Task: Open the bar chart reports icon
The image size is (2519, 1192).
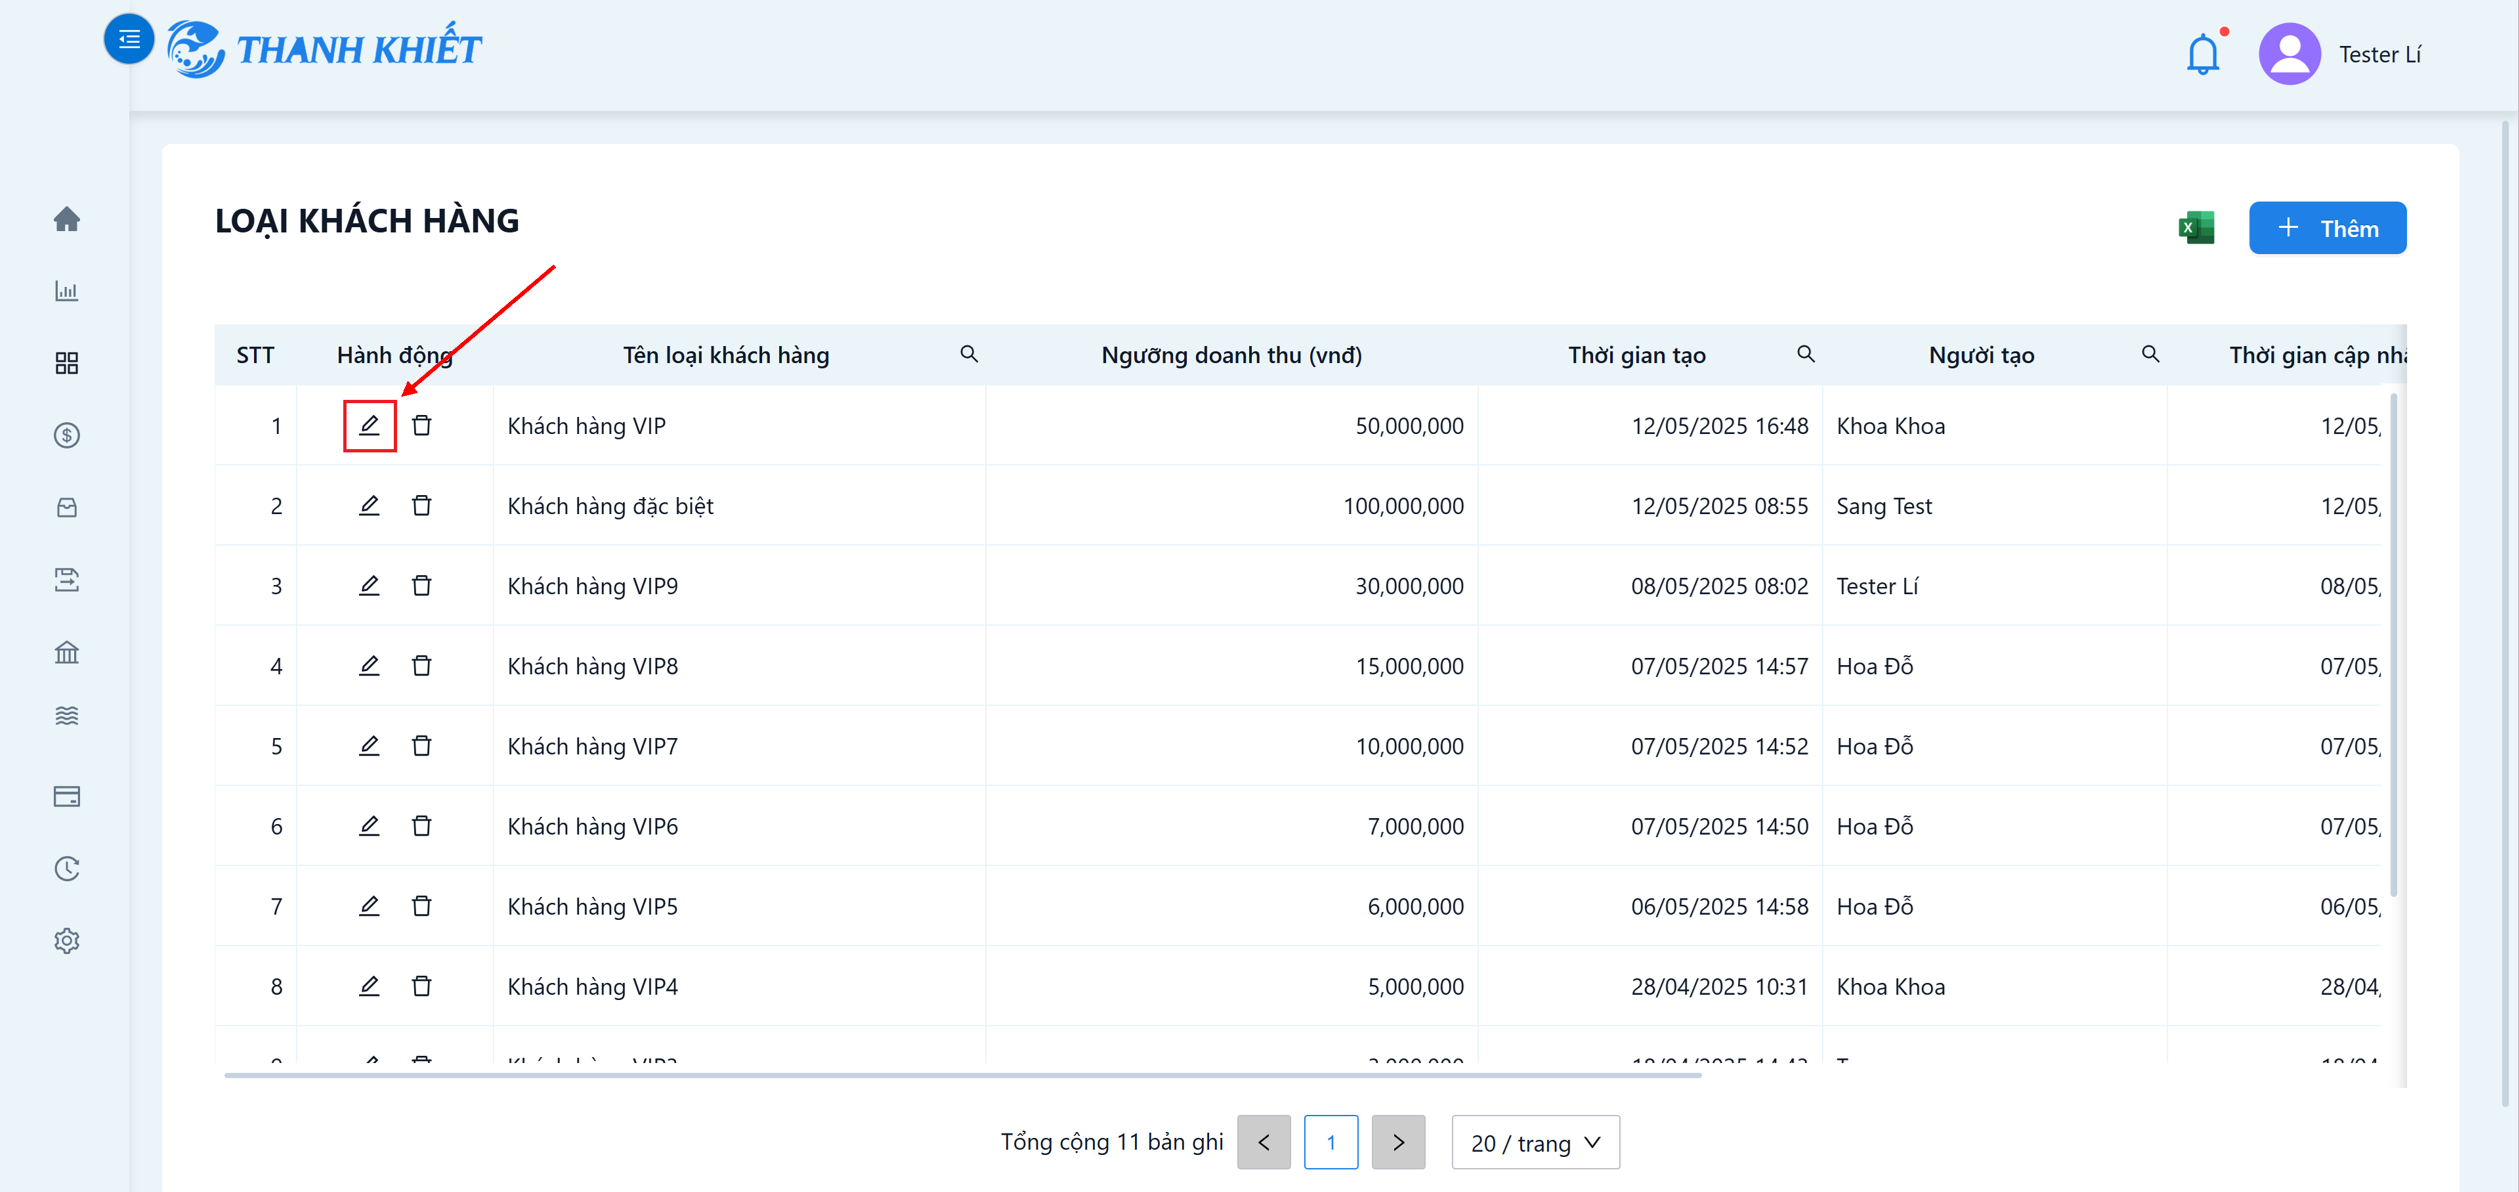Action: point(67,291)
